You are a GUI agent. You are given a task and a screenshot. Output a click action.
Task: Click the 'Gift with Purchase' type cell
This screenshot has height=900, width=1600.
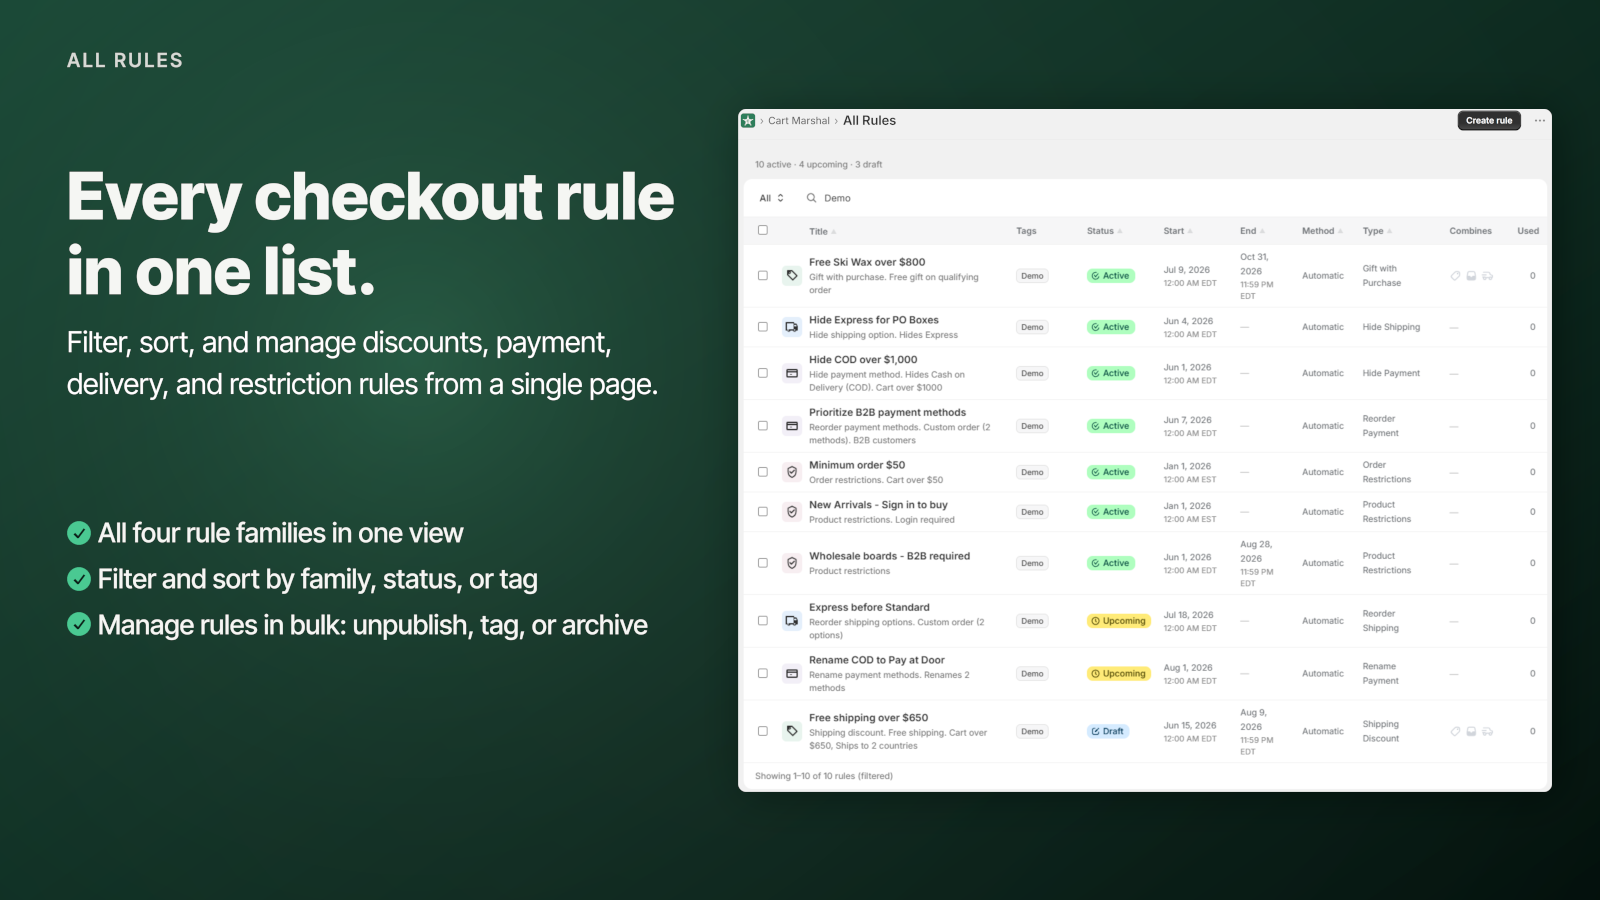point(1382,276)
